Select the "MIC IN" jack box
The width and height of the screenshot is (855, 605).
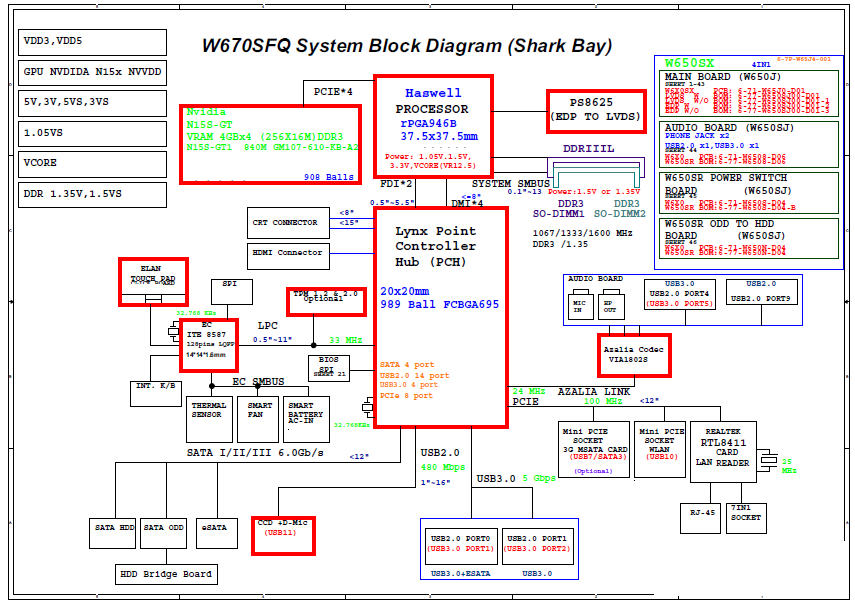tap(581, 305)
